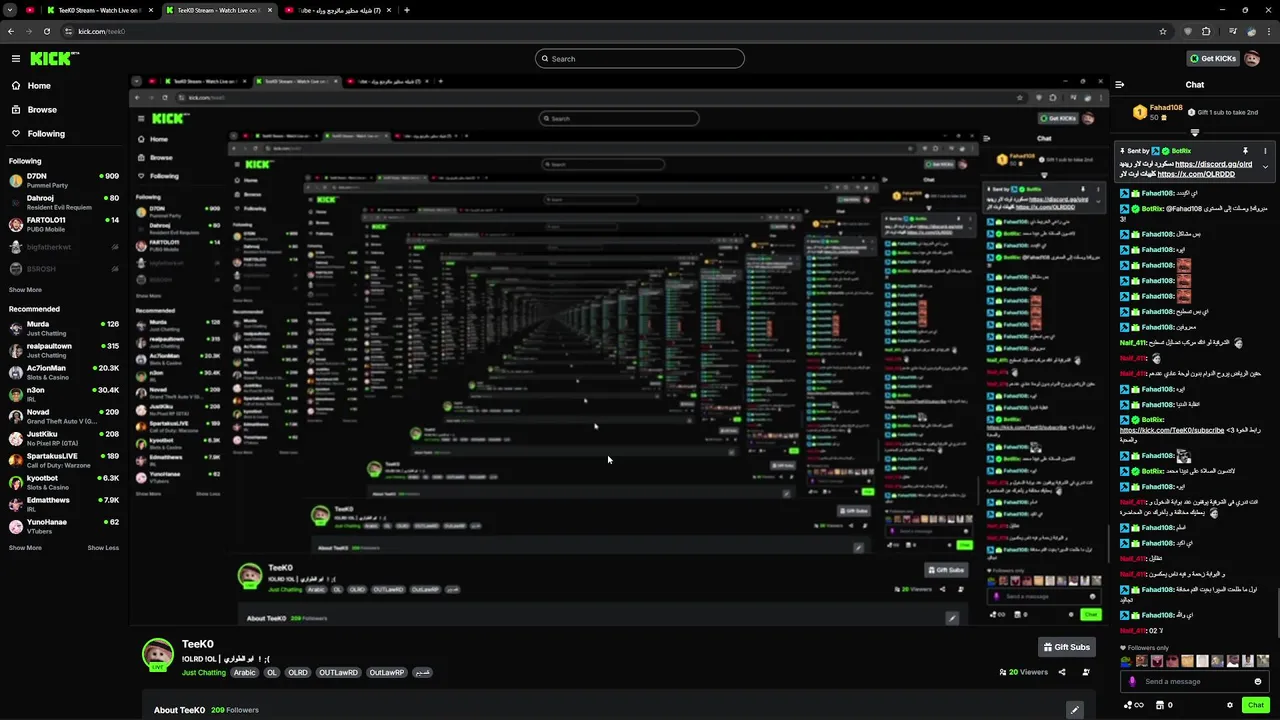1280x720 pixels.
Task: Click the Get KICKs button
Action: click(x=1212, y=59)
